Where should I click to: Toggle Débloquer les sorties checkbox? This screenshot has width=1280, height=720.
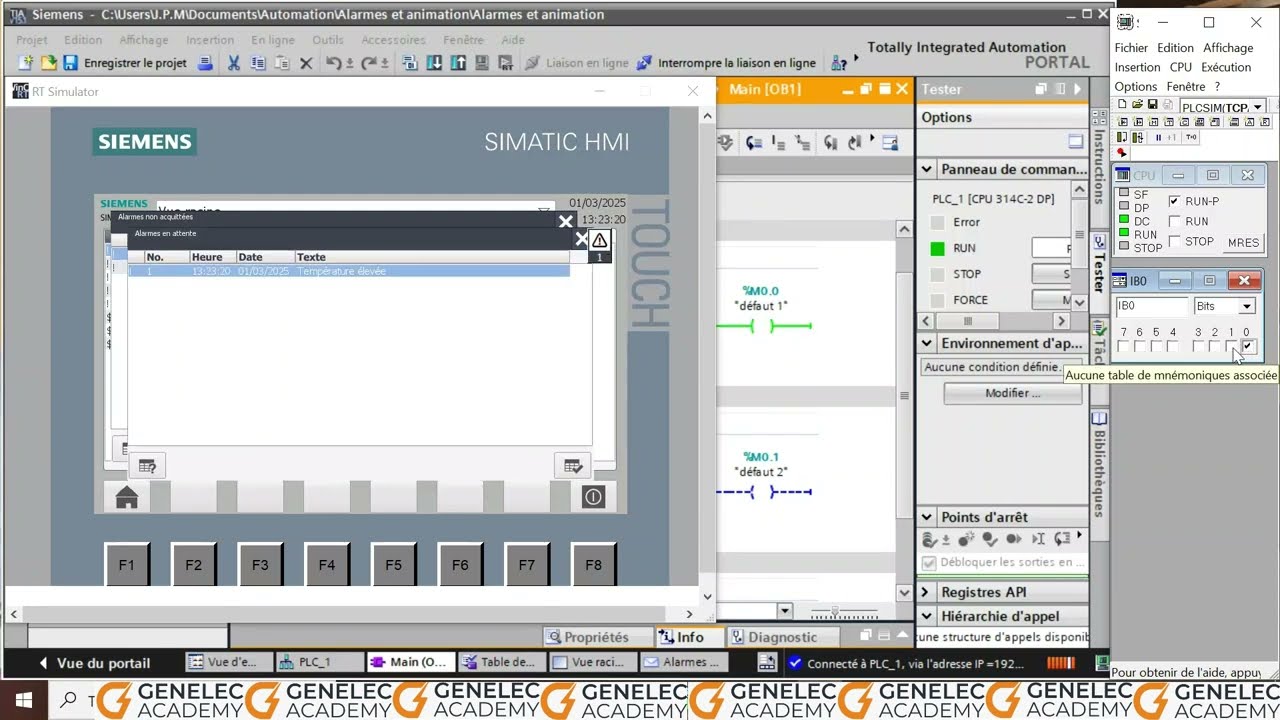pyautogui.click(x=929, y=562)
